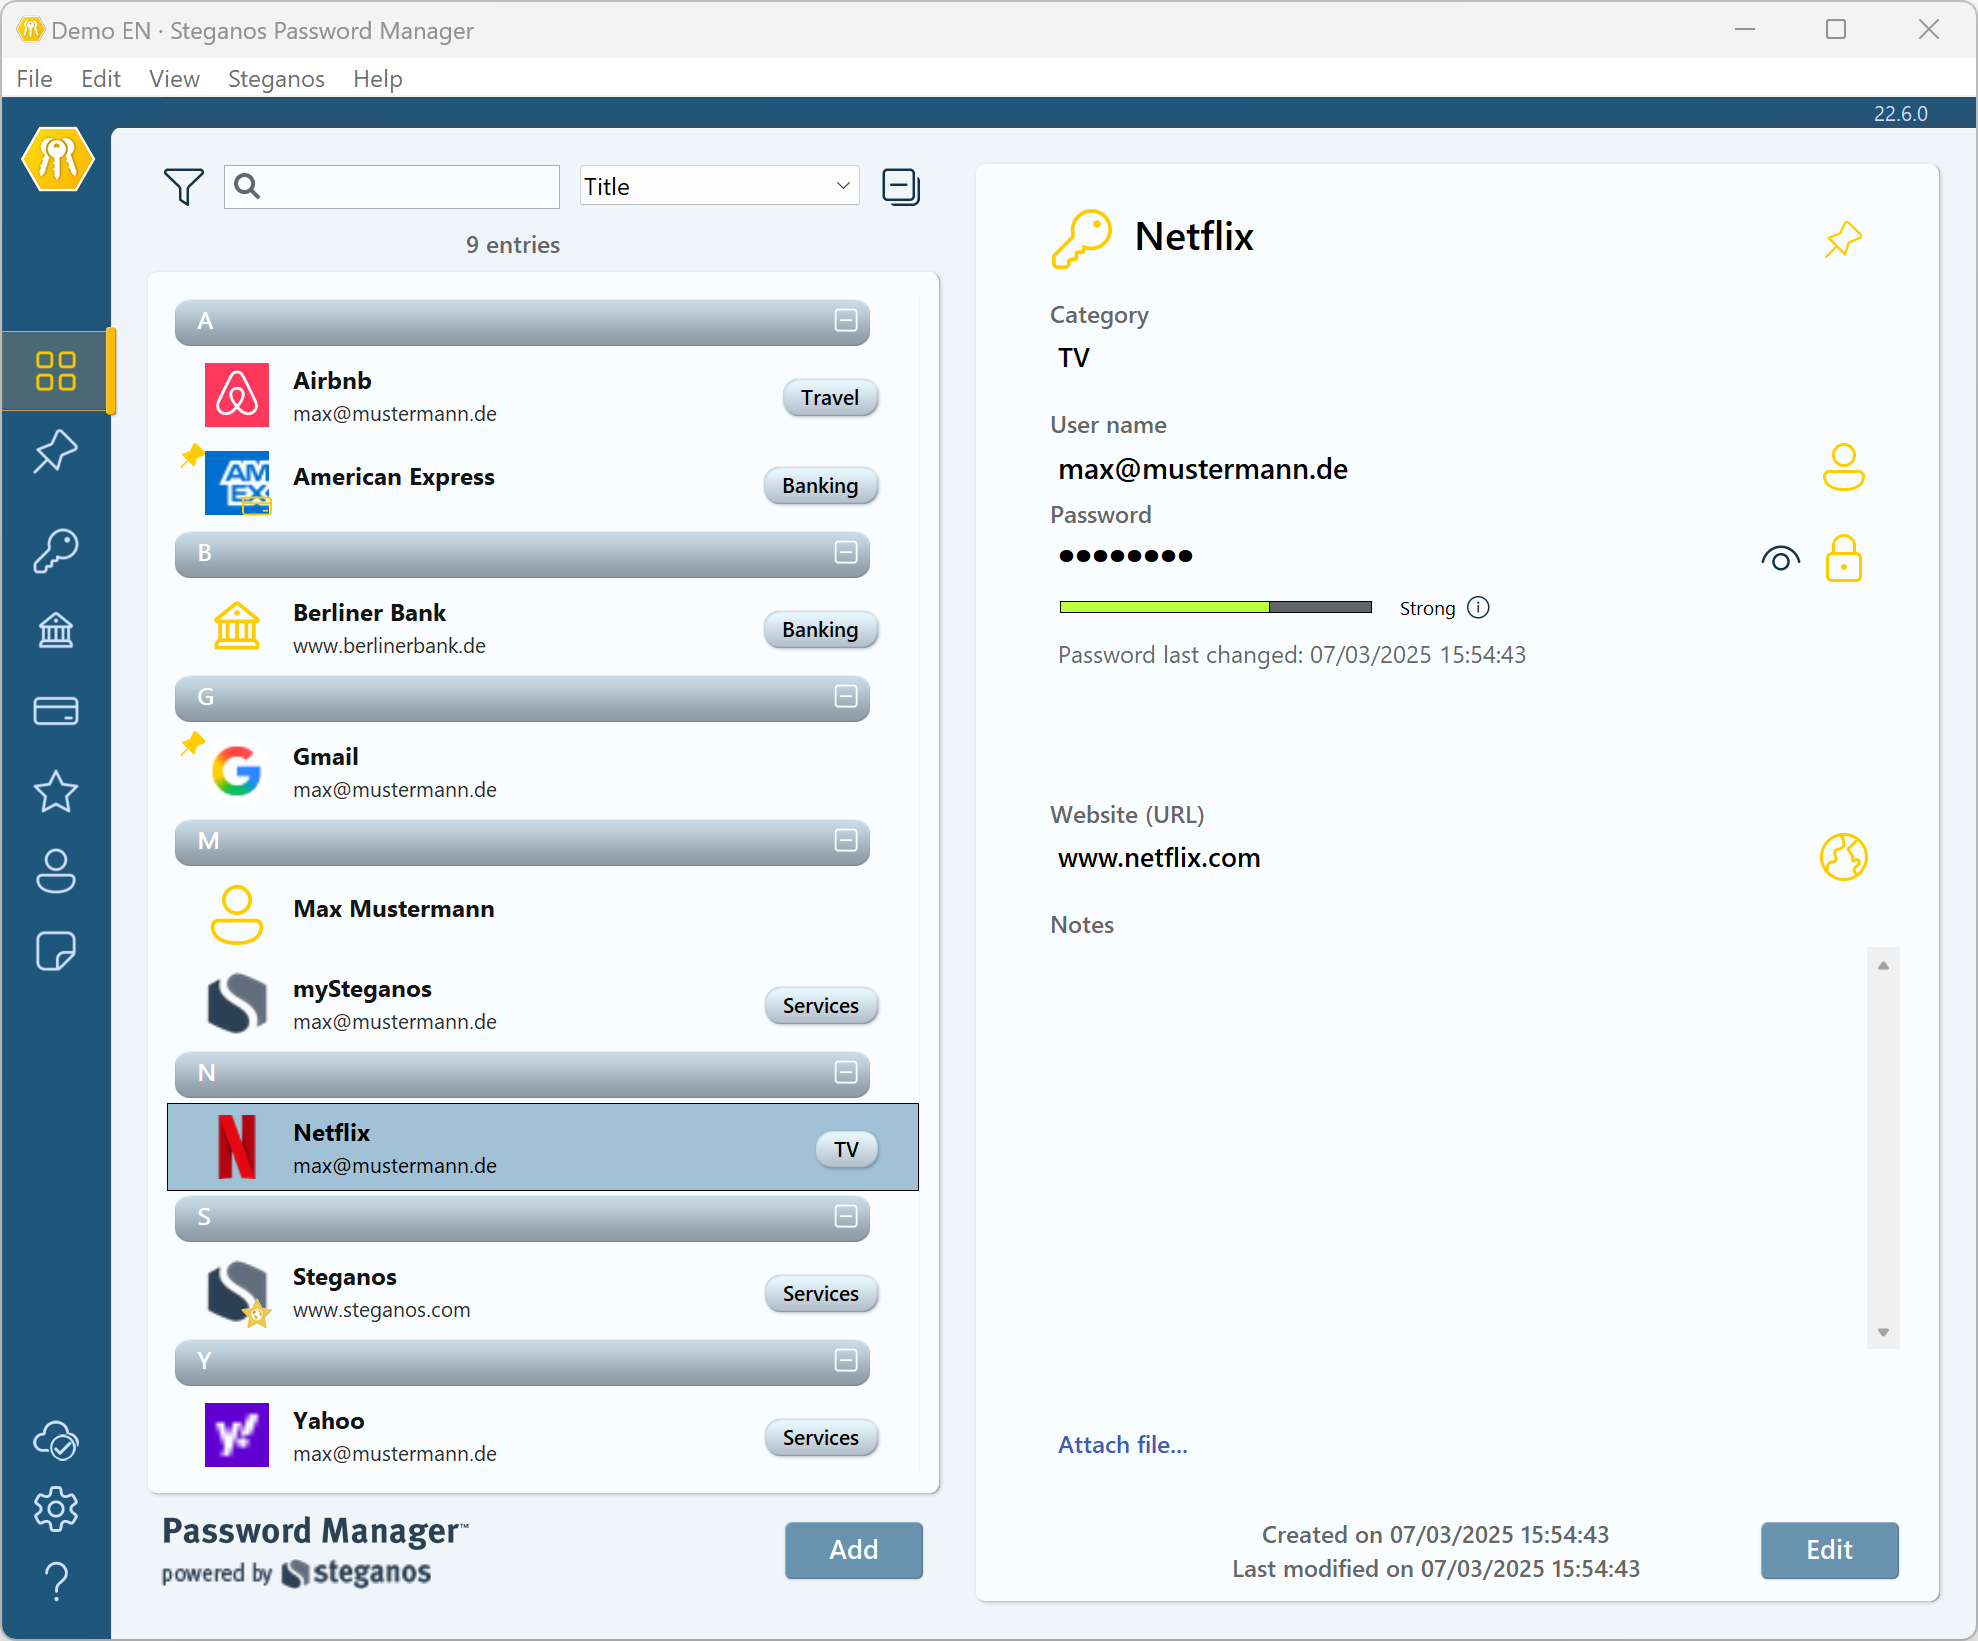The width and height of the screenshot is (1978, 1641).
Task: Open the Title sort dropdown
Action: (x=719, y=186)
